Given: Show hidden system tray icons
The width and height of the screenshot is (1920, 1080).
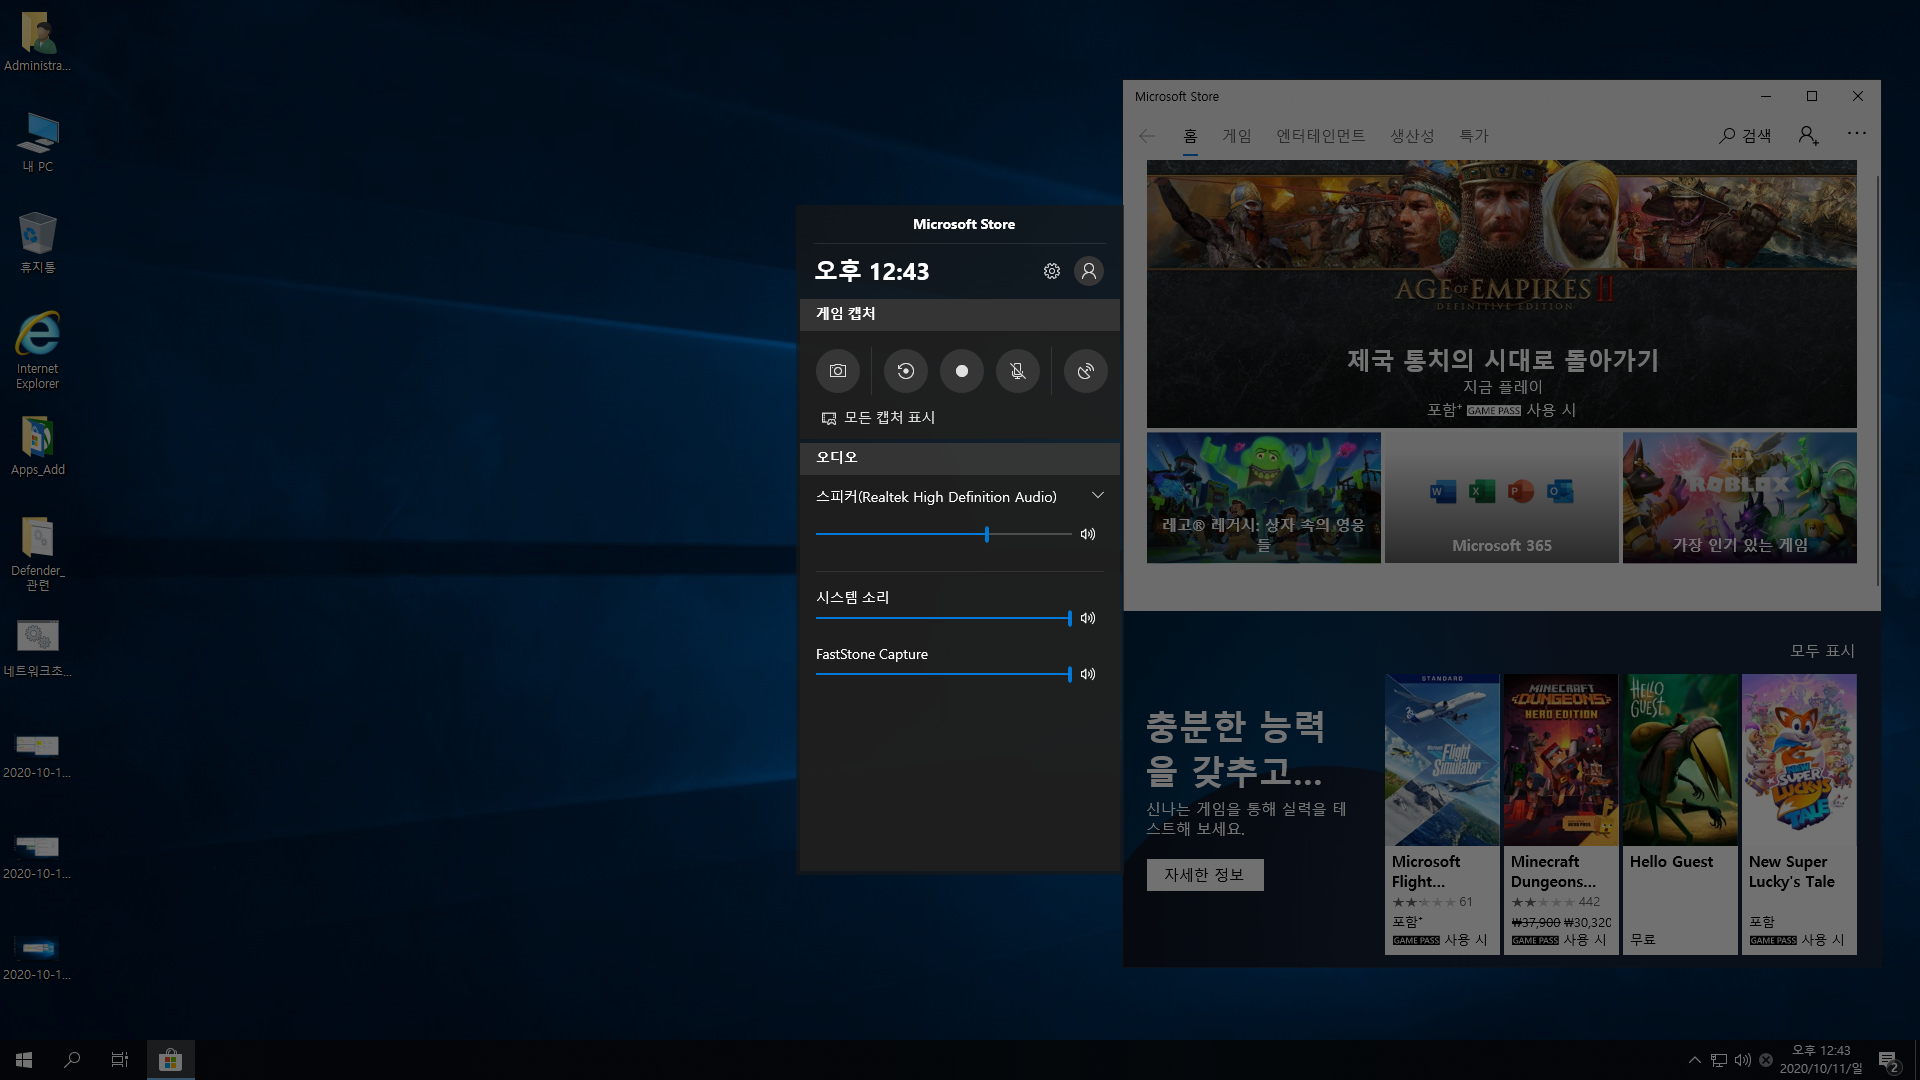Looking at the screenshot, I should (x=1694, y=1060).
